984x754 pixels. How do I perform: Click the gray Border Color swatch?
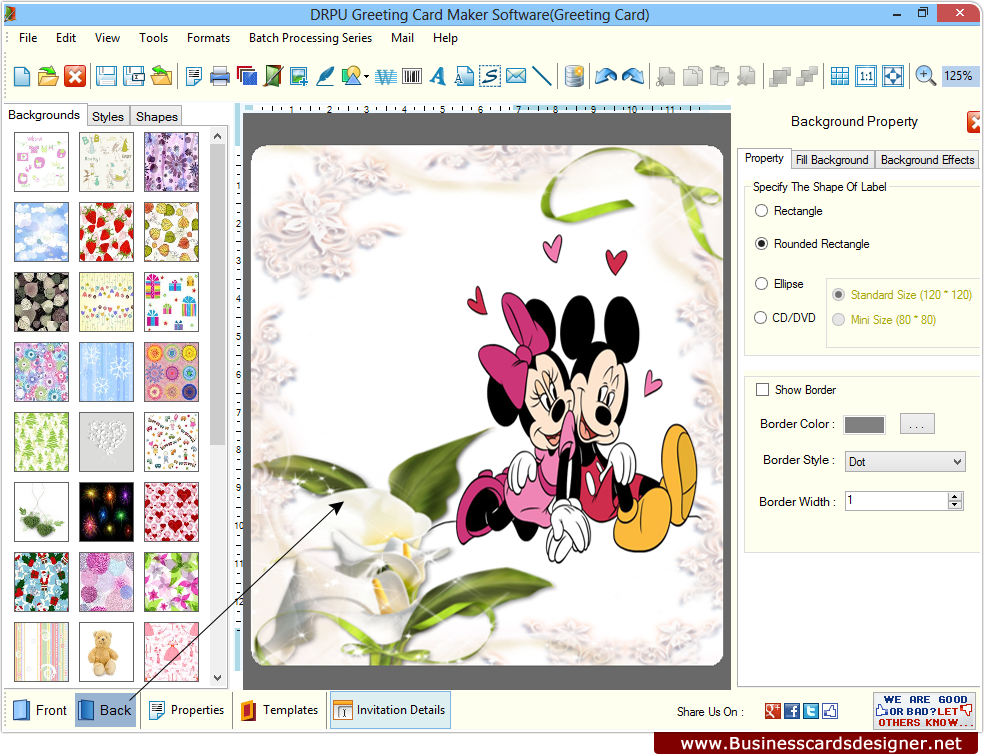(x=865, y=424)
